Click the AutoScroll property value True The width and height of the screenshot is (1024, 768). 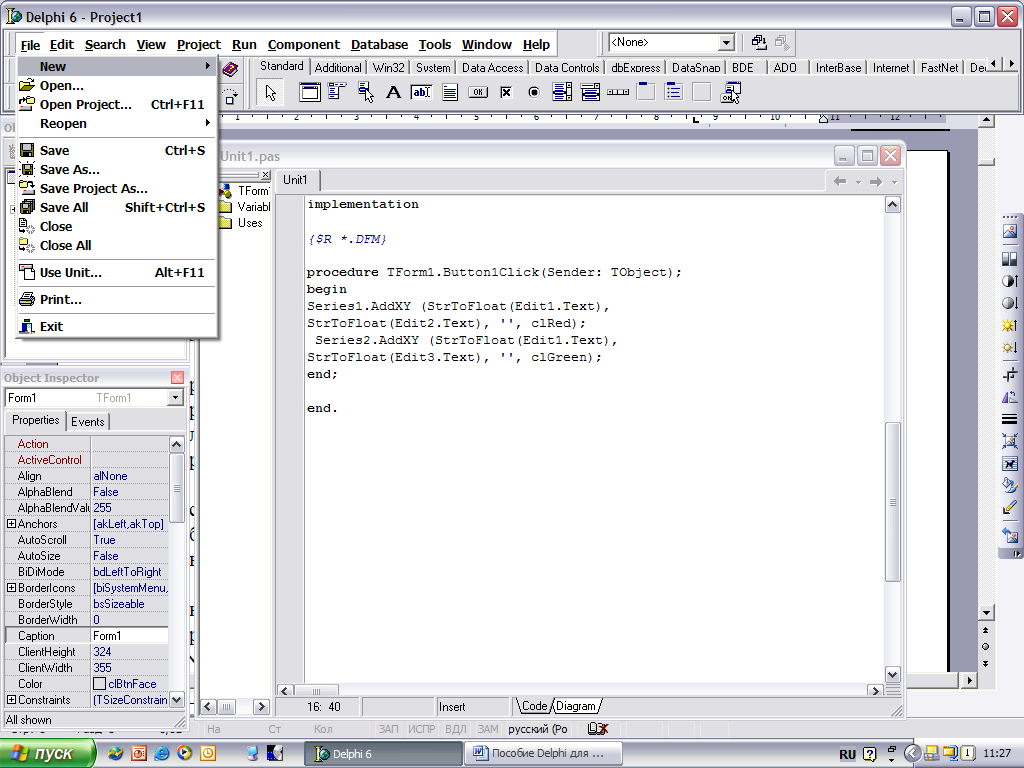[x=129, y=540]
